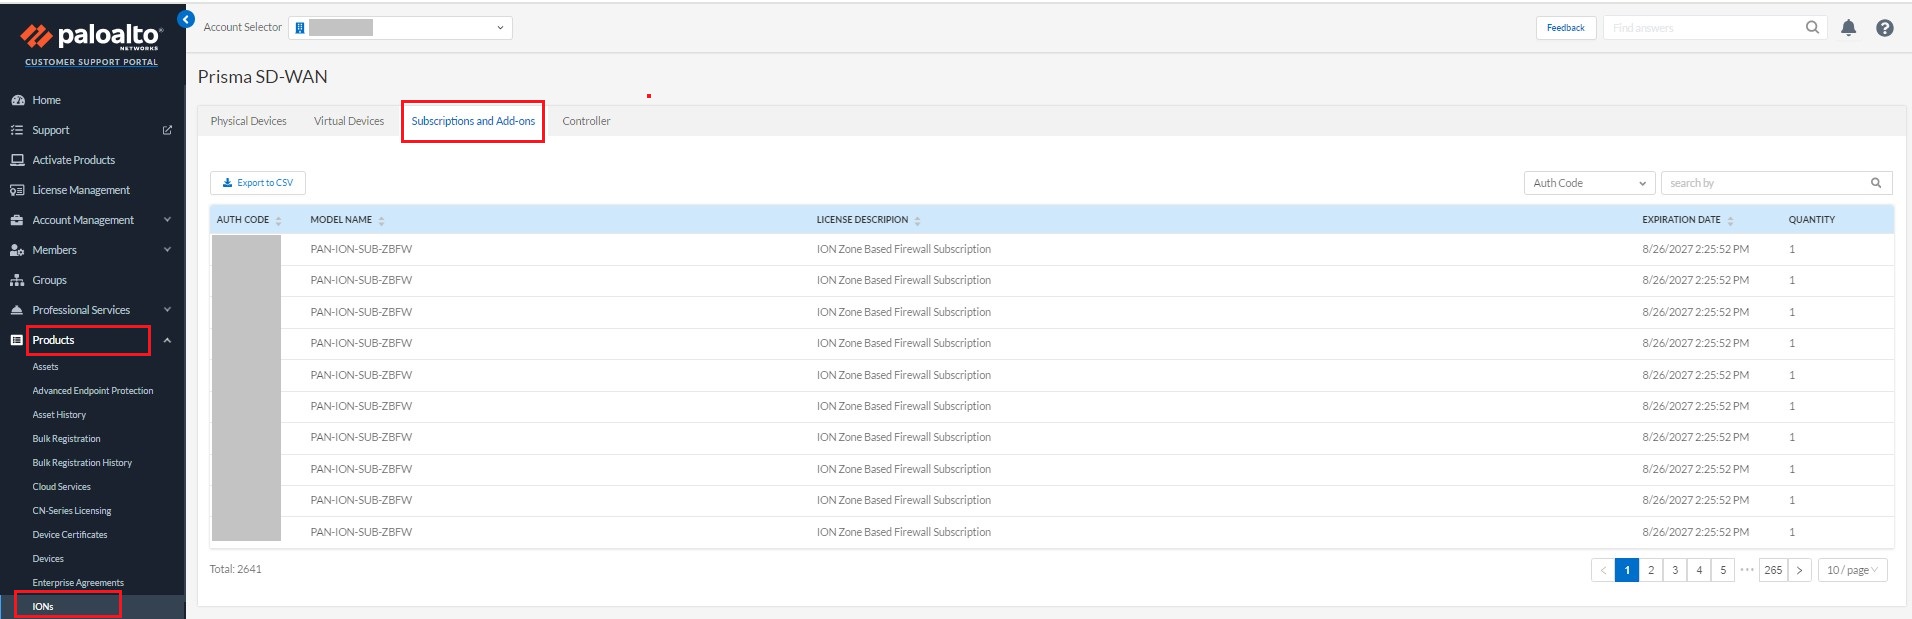
Task: Click the account building icon in Account Selector
Action: [299, 28]
